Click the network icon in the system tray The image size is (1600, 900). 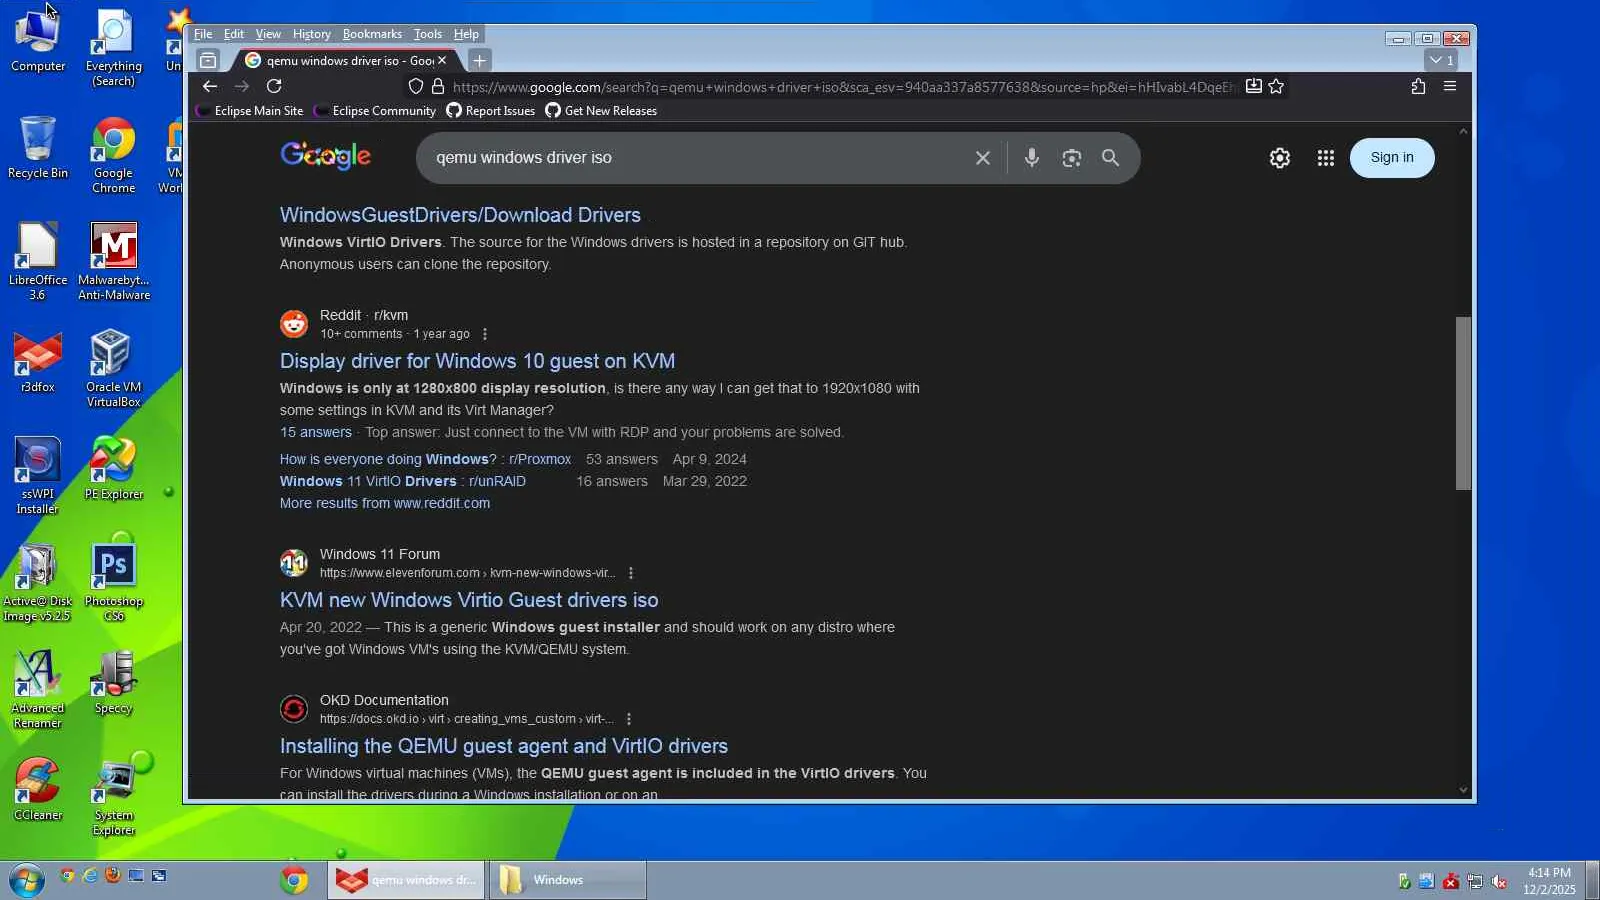pos(1474,881)
